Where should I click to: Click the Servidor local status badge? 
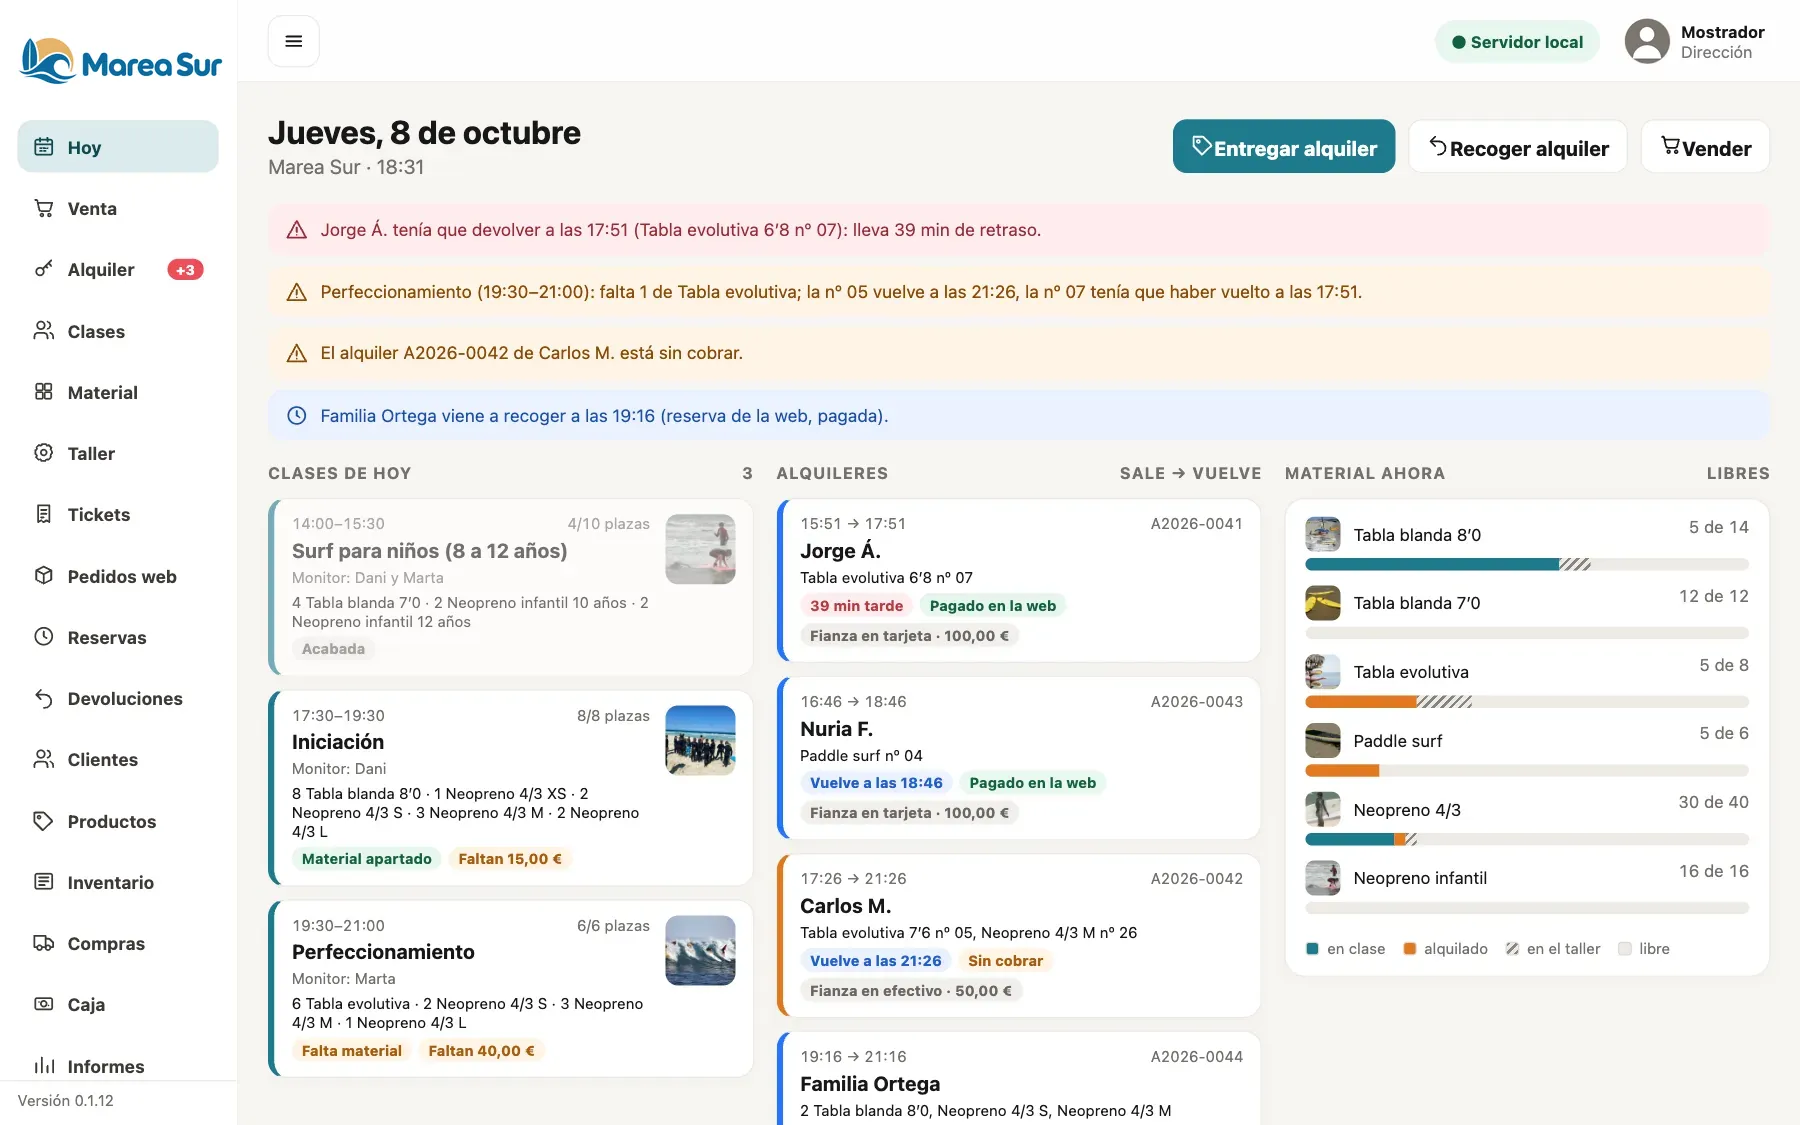pos(1517,42)
